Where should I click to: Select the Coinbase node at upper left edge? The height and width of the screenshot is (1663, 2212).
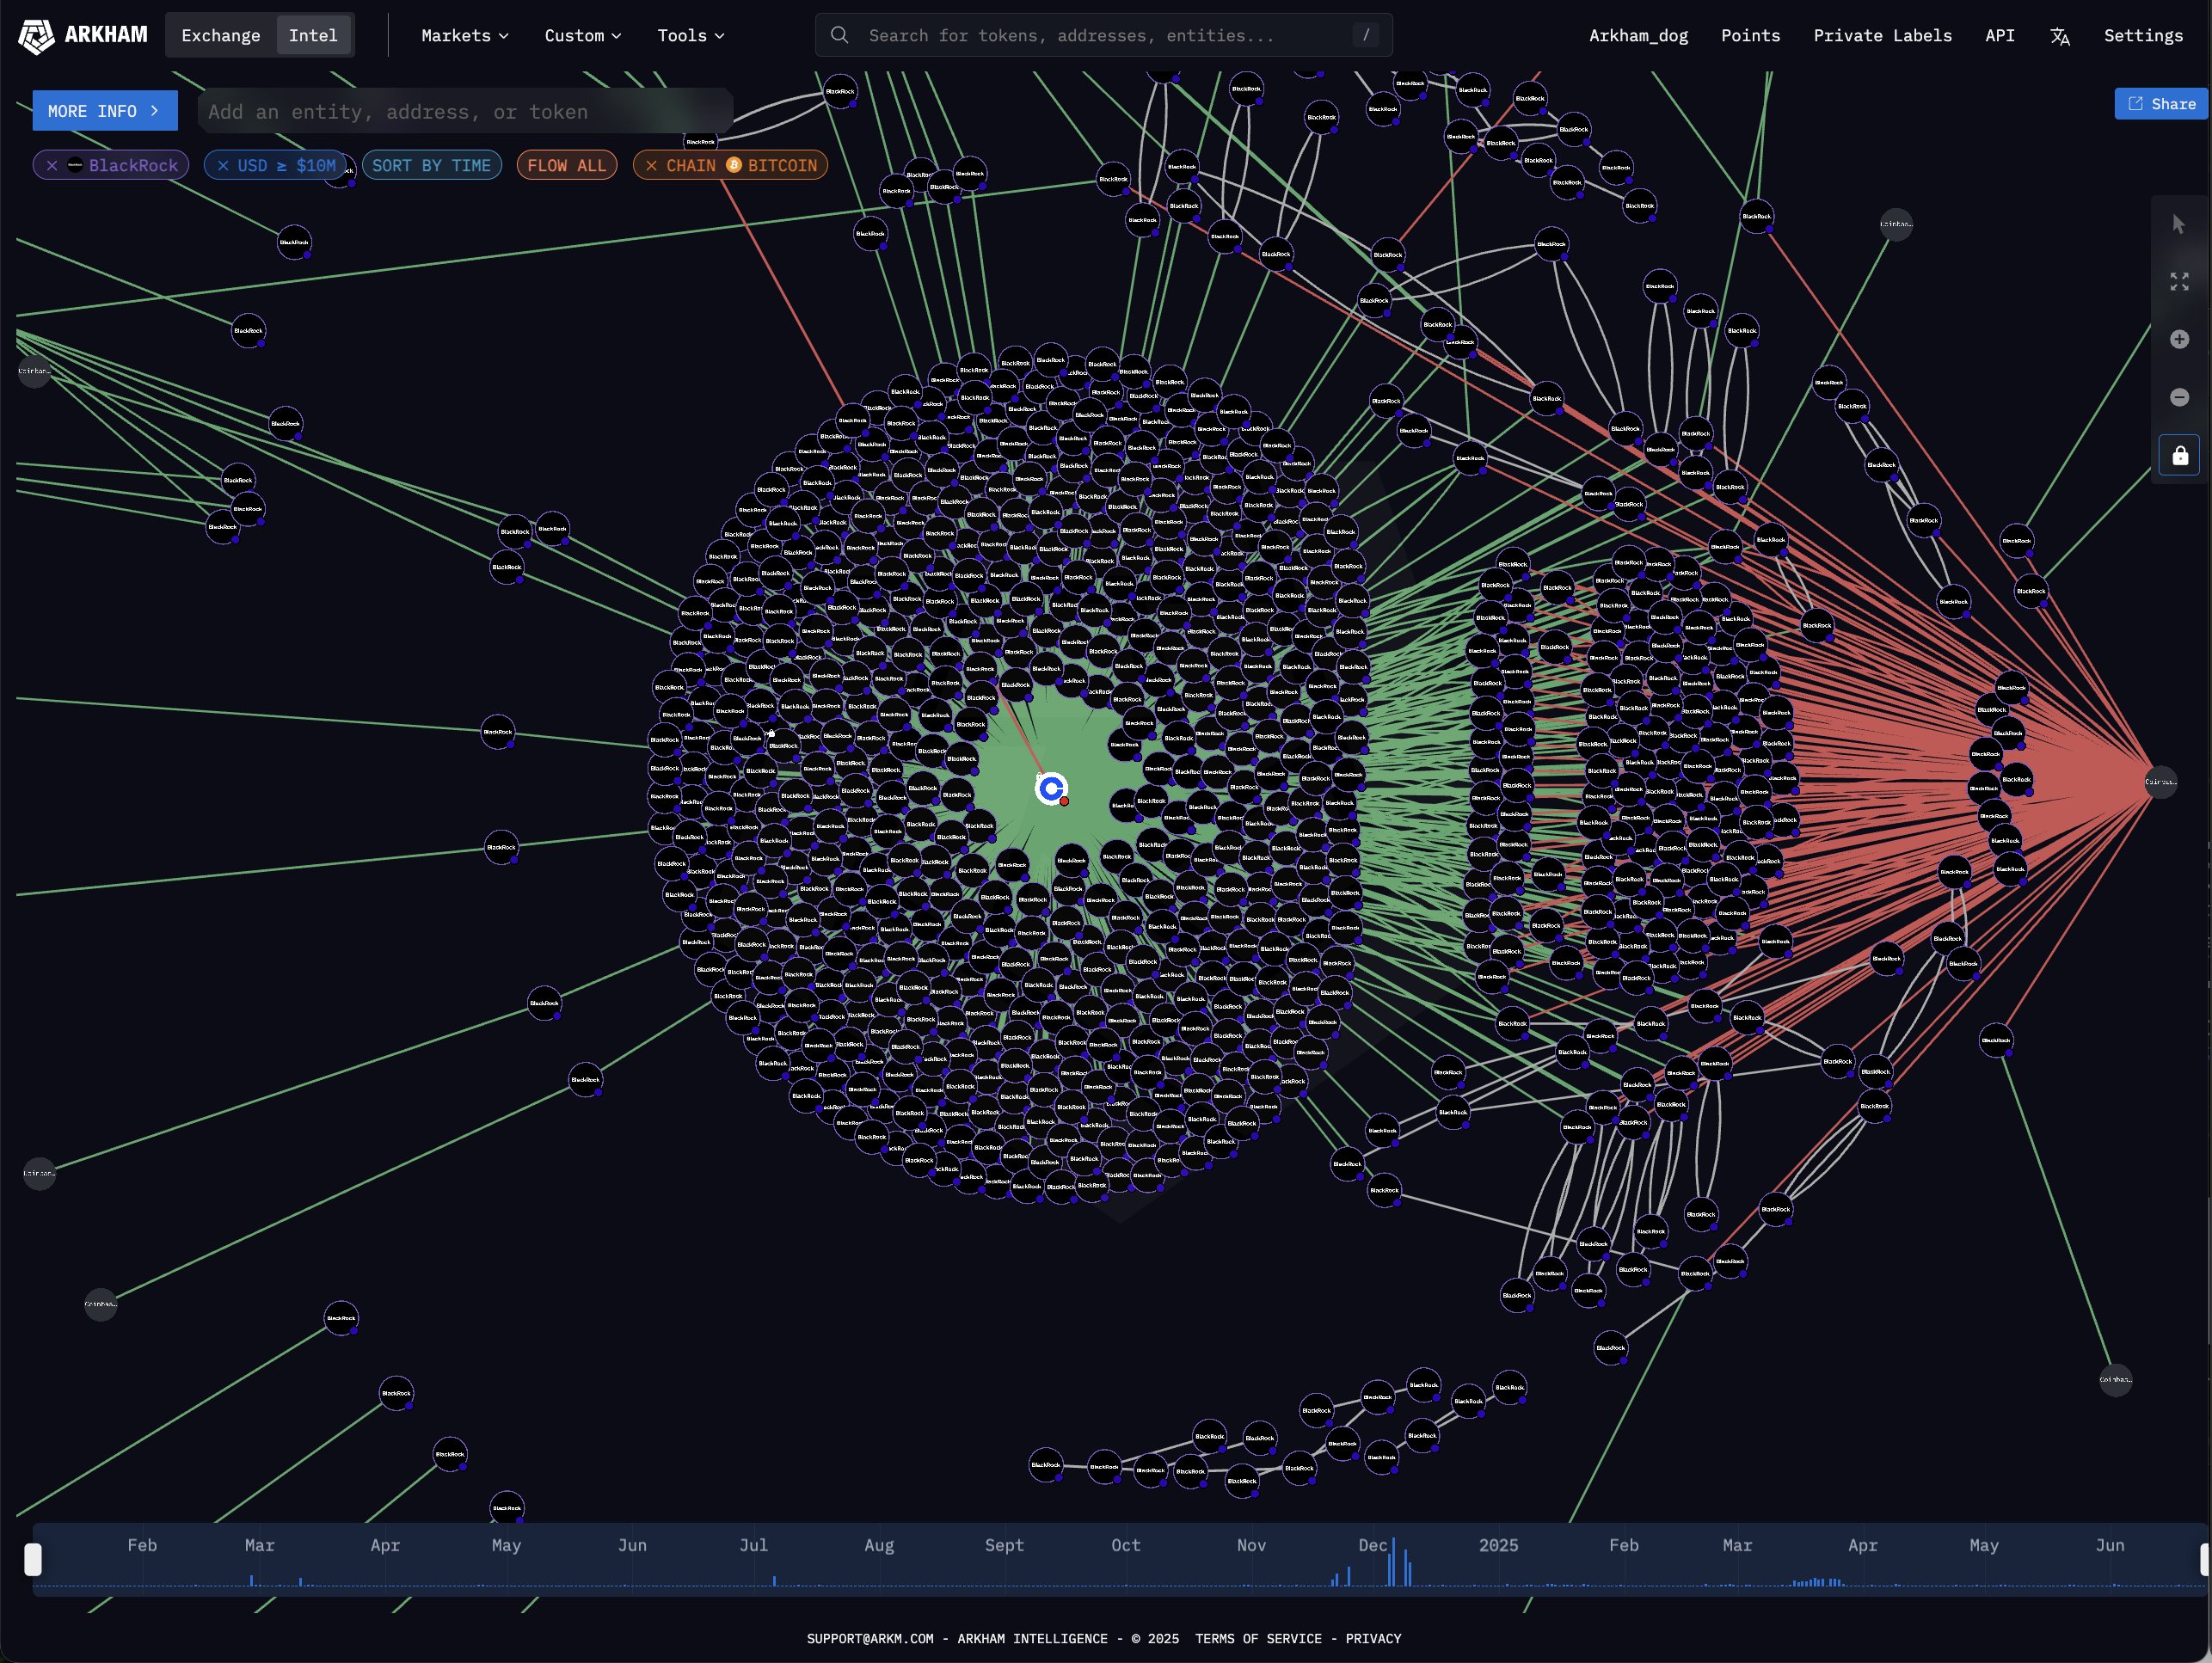tap(33, 371)
